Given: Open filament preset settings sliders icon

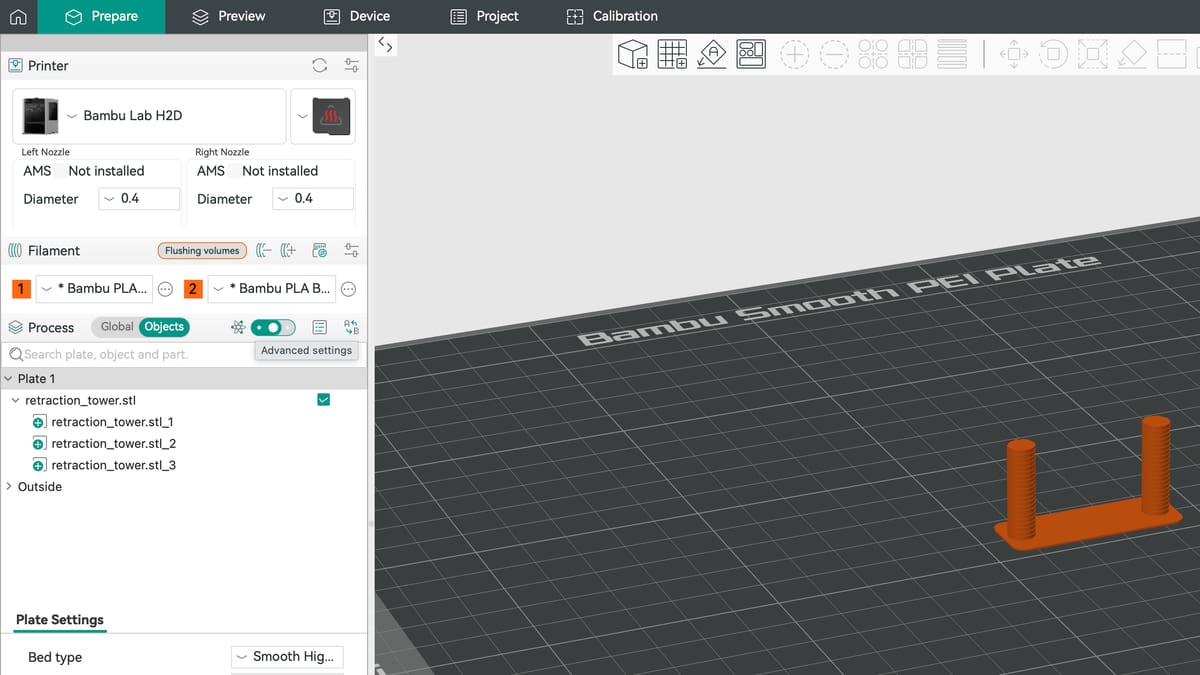Looking at the screenshot, I should [351, 250].
